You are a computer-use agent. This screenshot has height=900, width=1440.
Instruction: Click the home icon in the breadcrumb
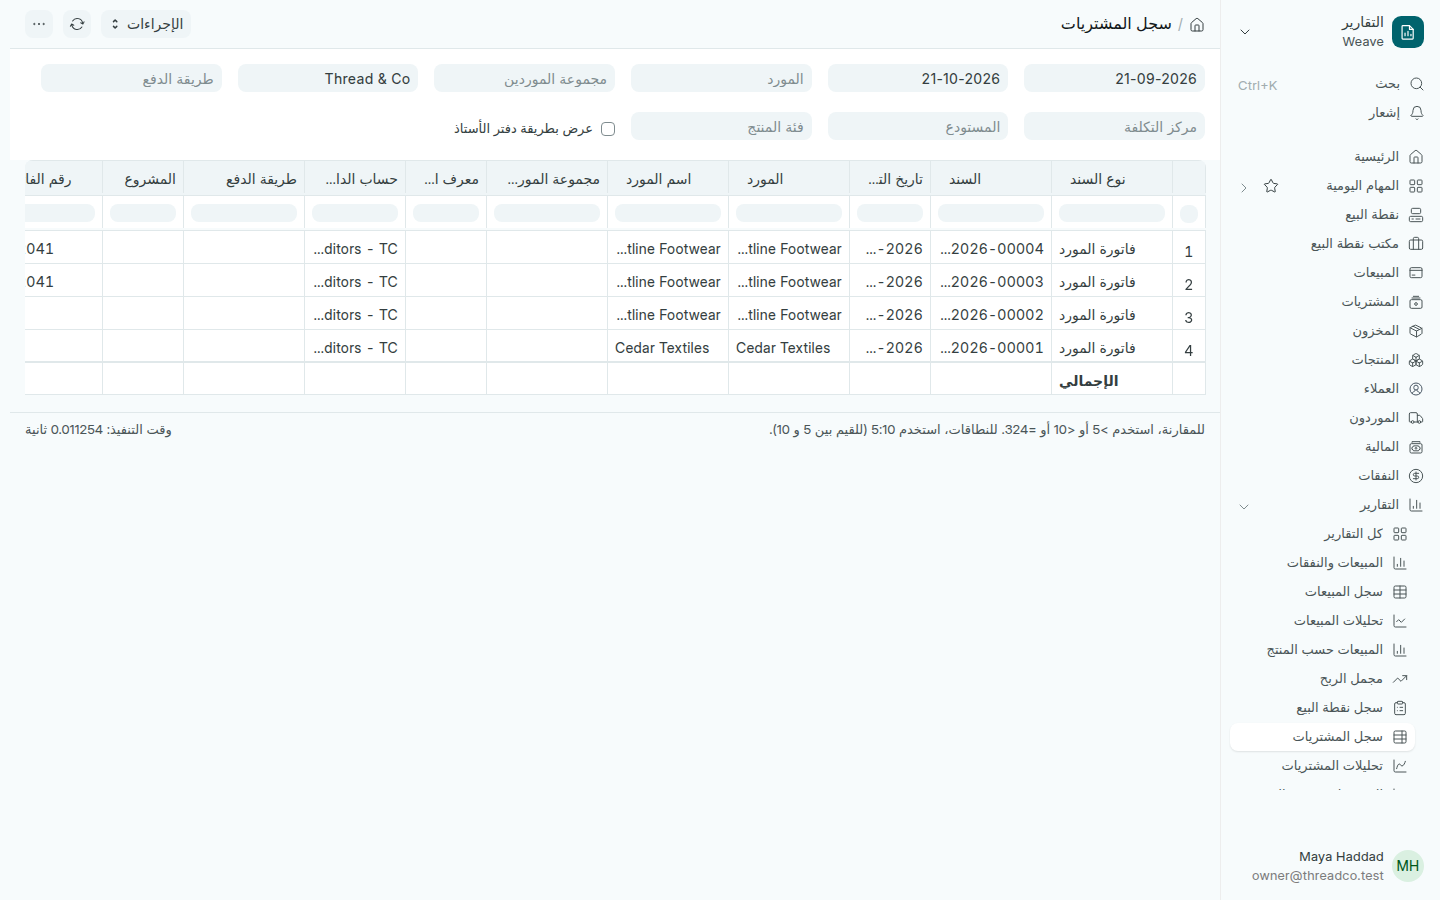[1197, 24]
